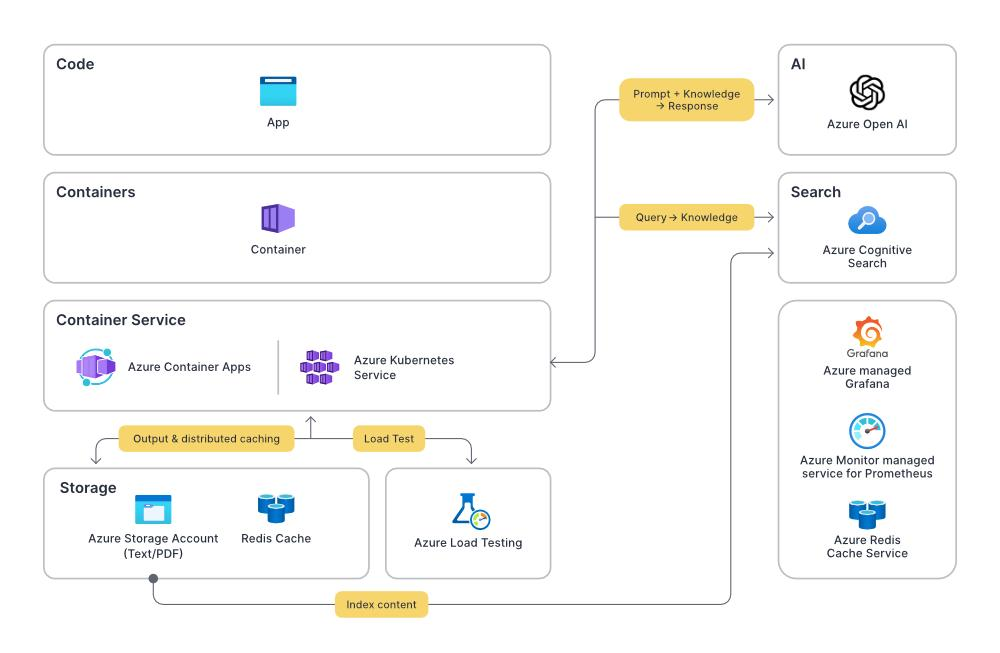Click the 'Output & distributed caching' label
The height and width of the screenshot is (653, 1000).
point(207,439)
